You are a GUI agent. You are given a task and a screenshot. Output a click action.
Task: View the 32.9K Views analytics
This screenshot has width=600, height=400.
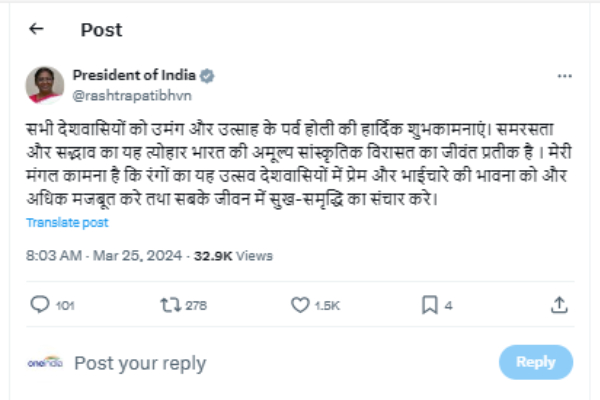pyautogui.click(x=232, y=256)
